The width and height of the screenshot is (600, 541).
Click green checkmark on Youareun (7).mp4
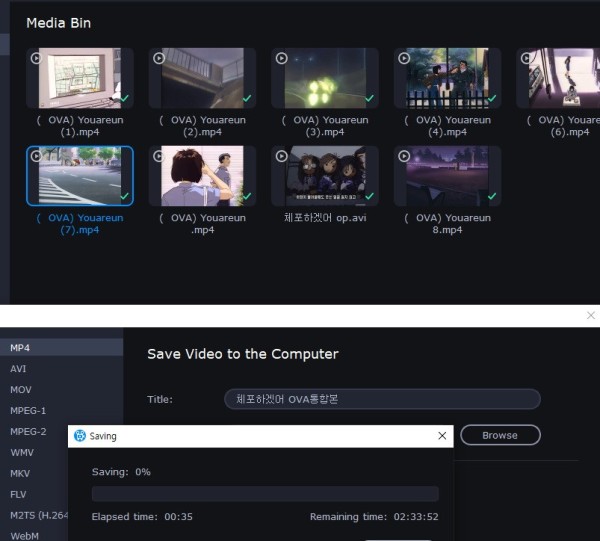coord(124,196)
